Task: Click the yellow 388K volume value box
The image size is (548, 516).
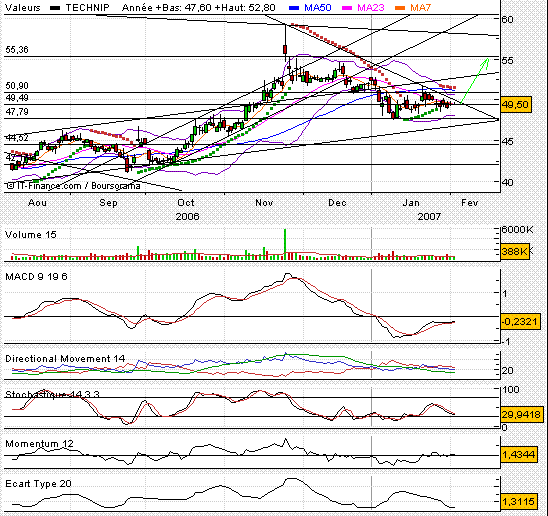Action: point(515,251)
